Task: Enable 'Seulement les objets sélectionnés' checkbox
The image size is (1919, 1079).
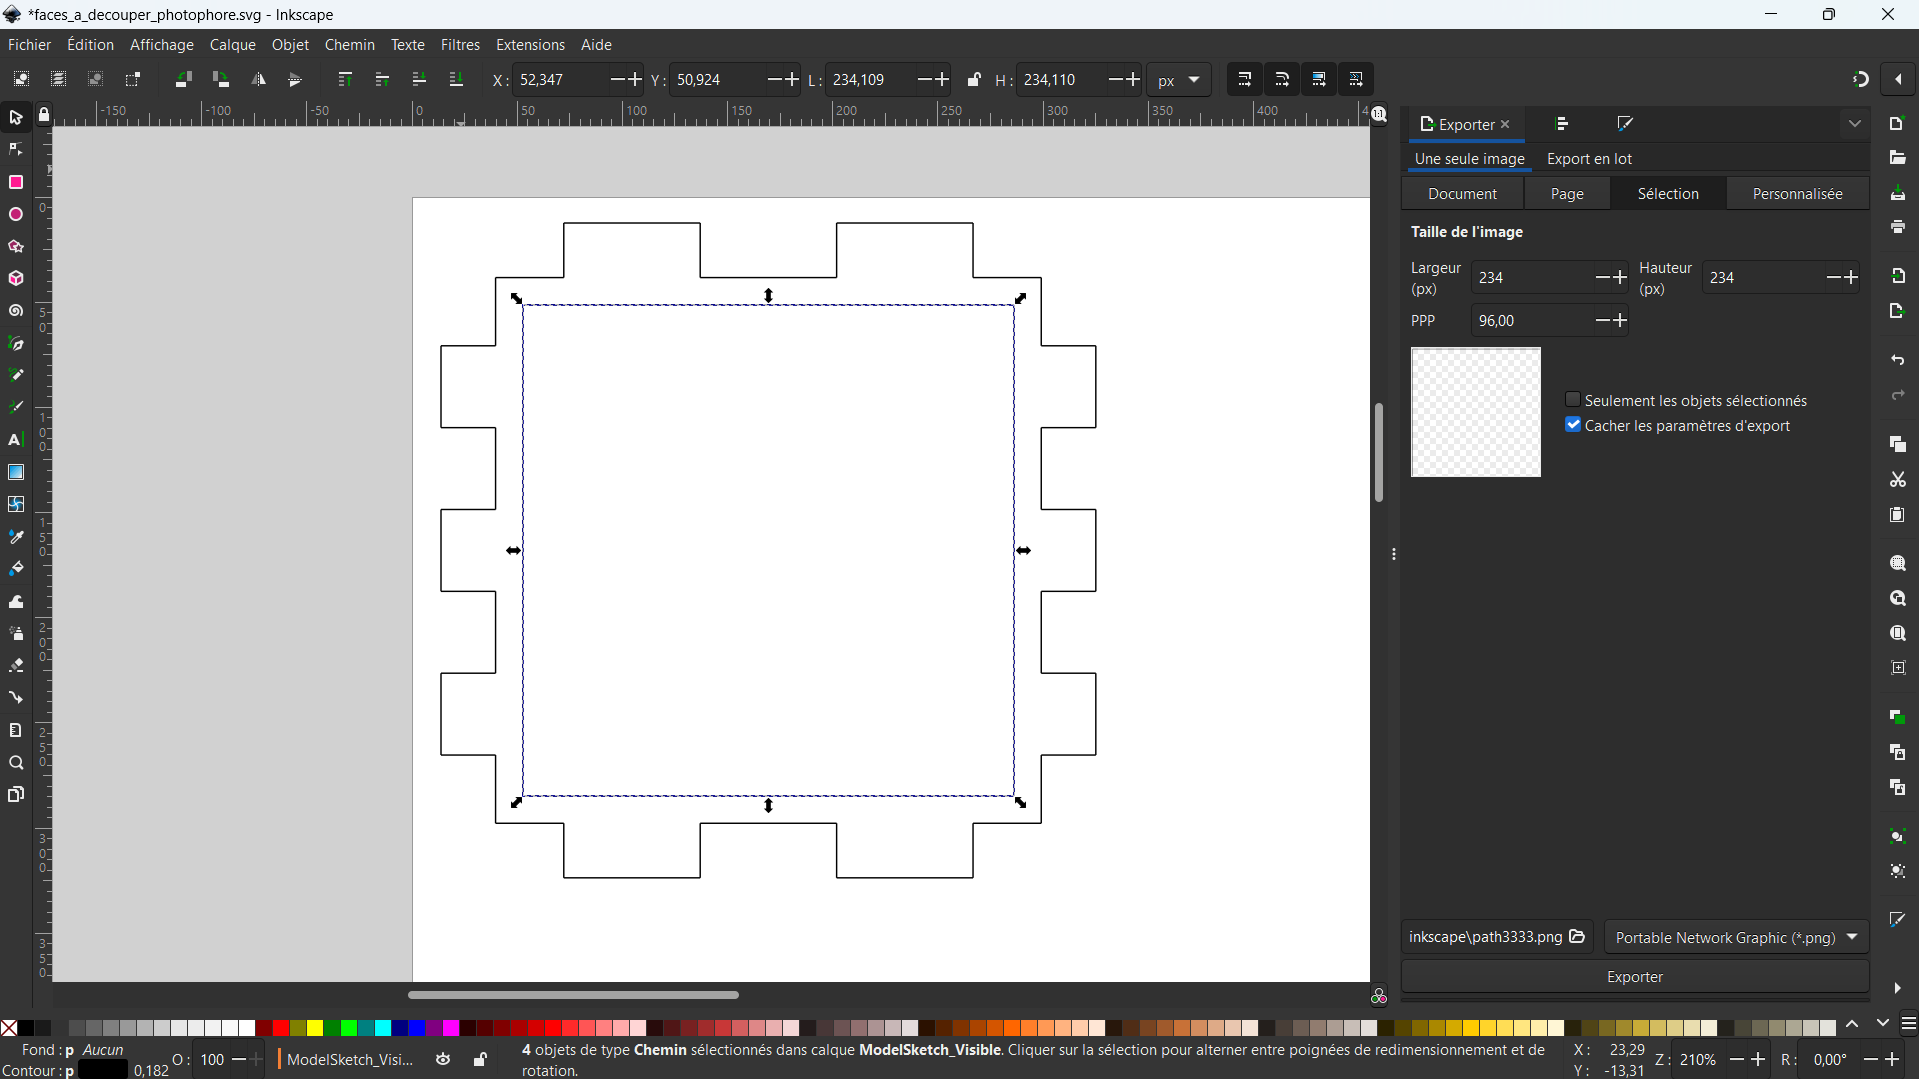Action: coord(1573,400)
